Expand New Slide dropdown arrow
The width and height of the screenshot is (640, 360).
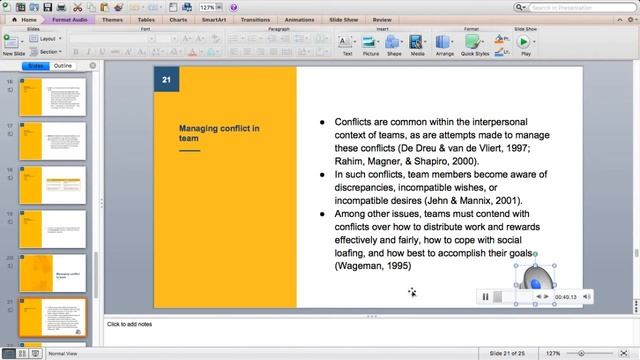[22, 42]
